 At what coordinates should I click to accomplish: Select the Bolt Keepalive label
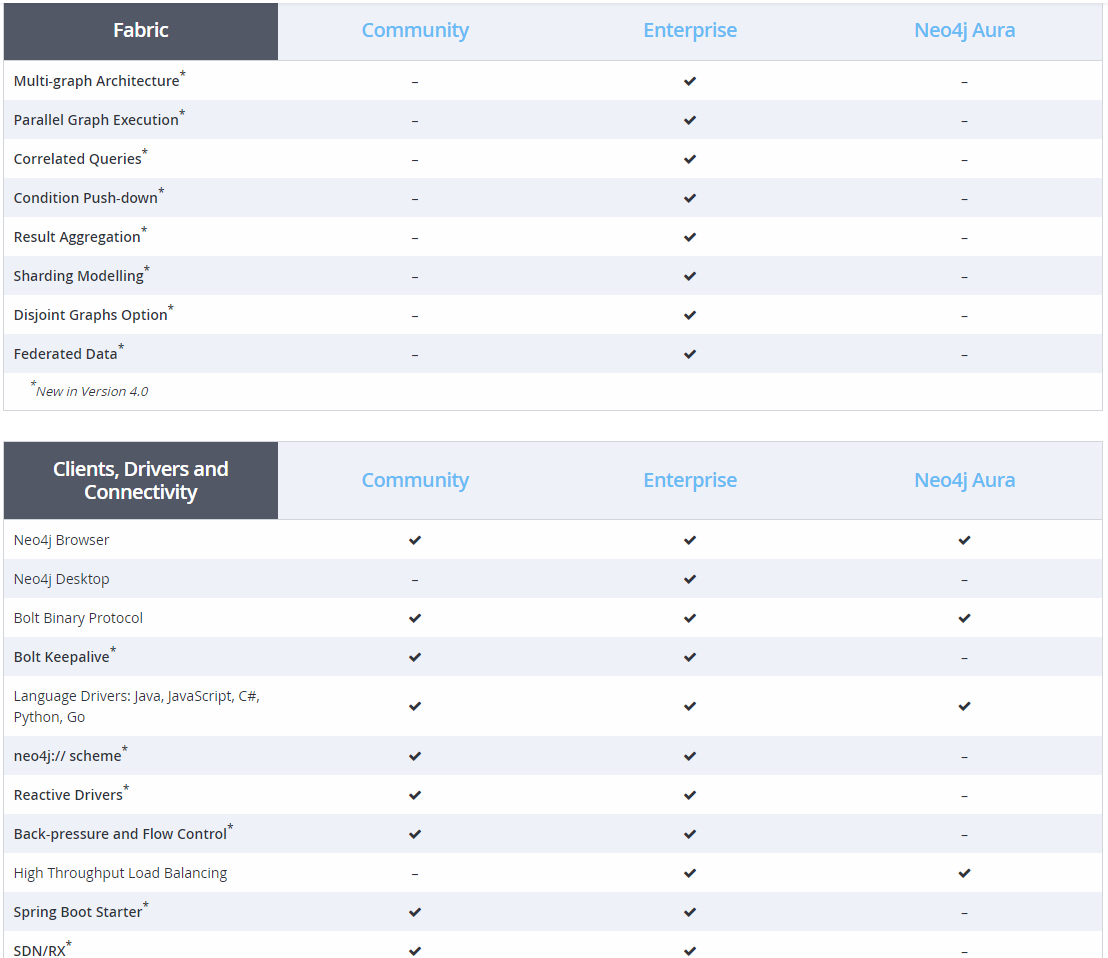64,656
